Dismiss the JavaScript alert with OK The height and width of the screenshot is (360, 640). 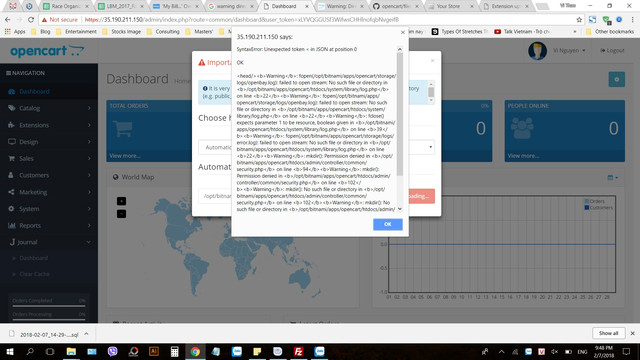click(387, 224)
